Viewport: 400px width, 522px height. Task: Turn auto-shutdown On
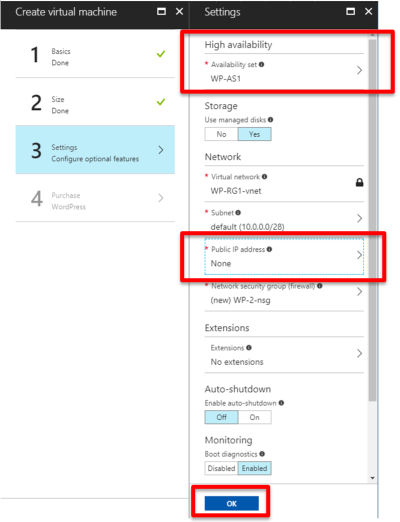(254, 417)
